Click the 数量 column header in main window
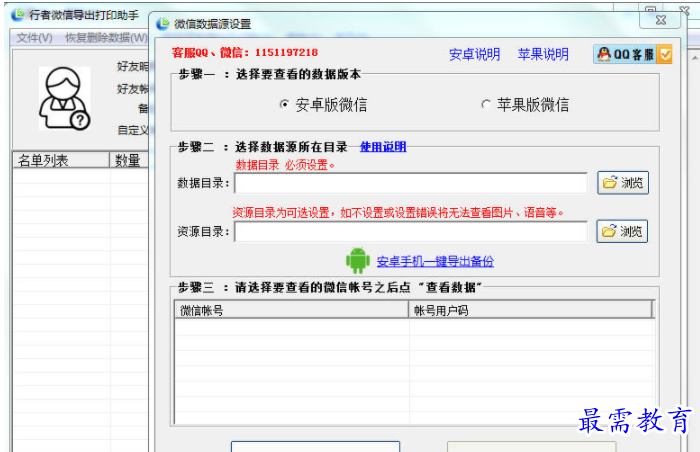This screenshot has width=700, height=452. [129, 160]
